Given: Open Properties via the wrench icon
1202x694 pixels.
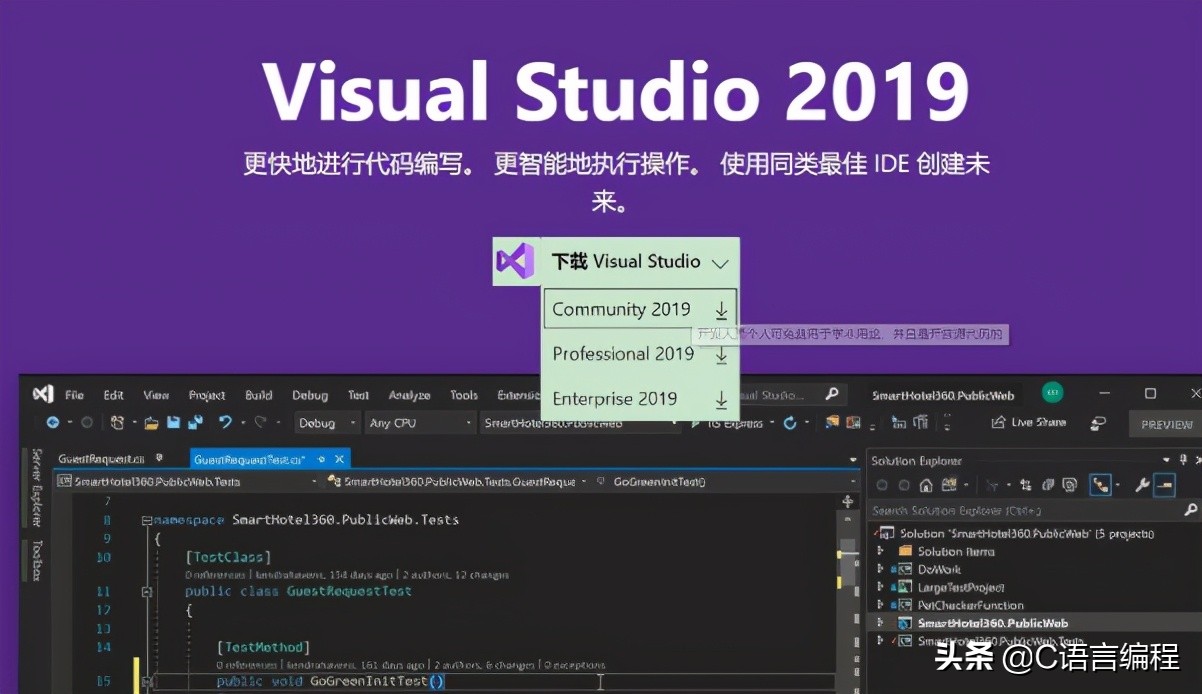Looking at the screenshot, I should click(1143, 486).
